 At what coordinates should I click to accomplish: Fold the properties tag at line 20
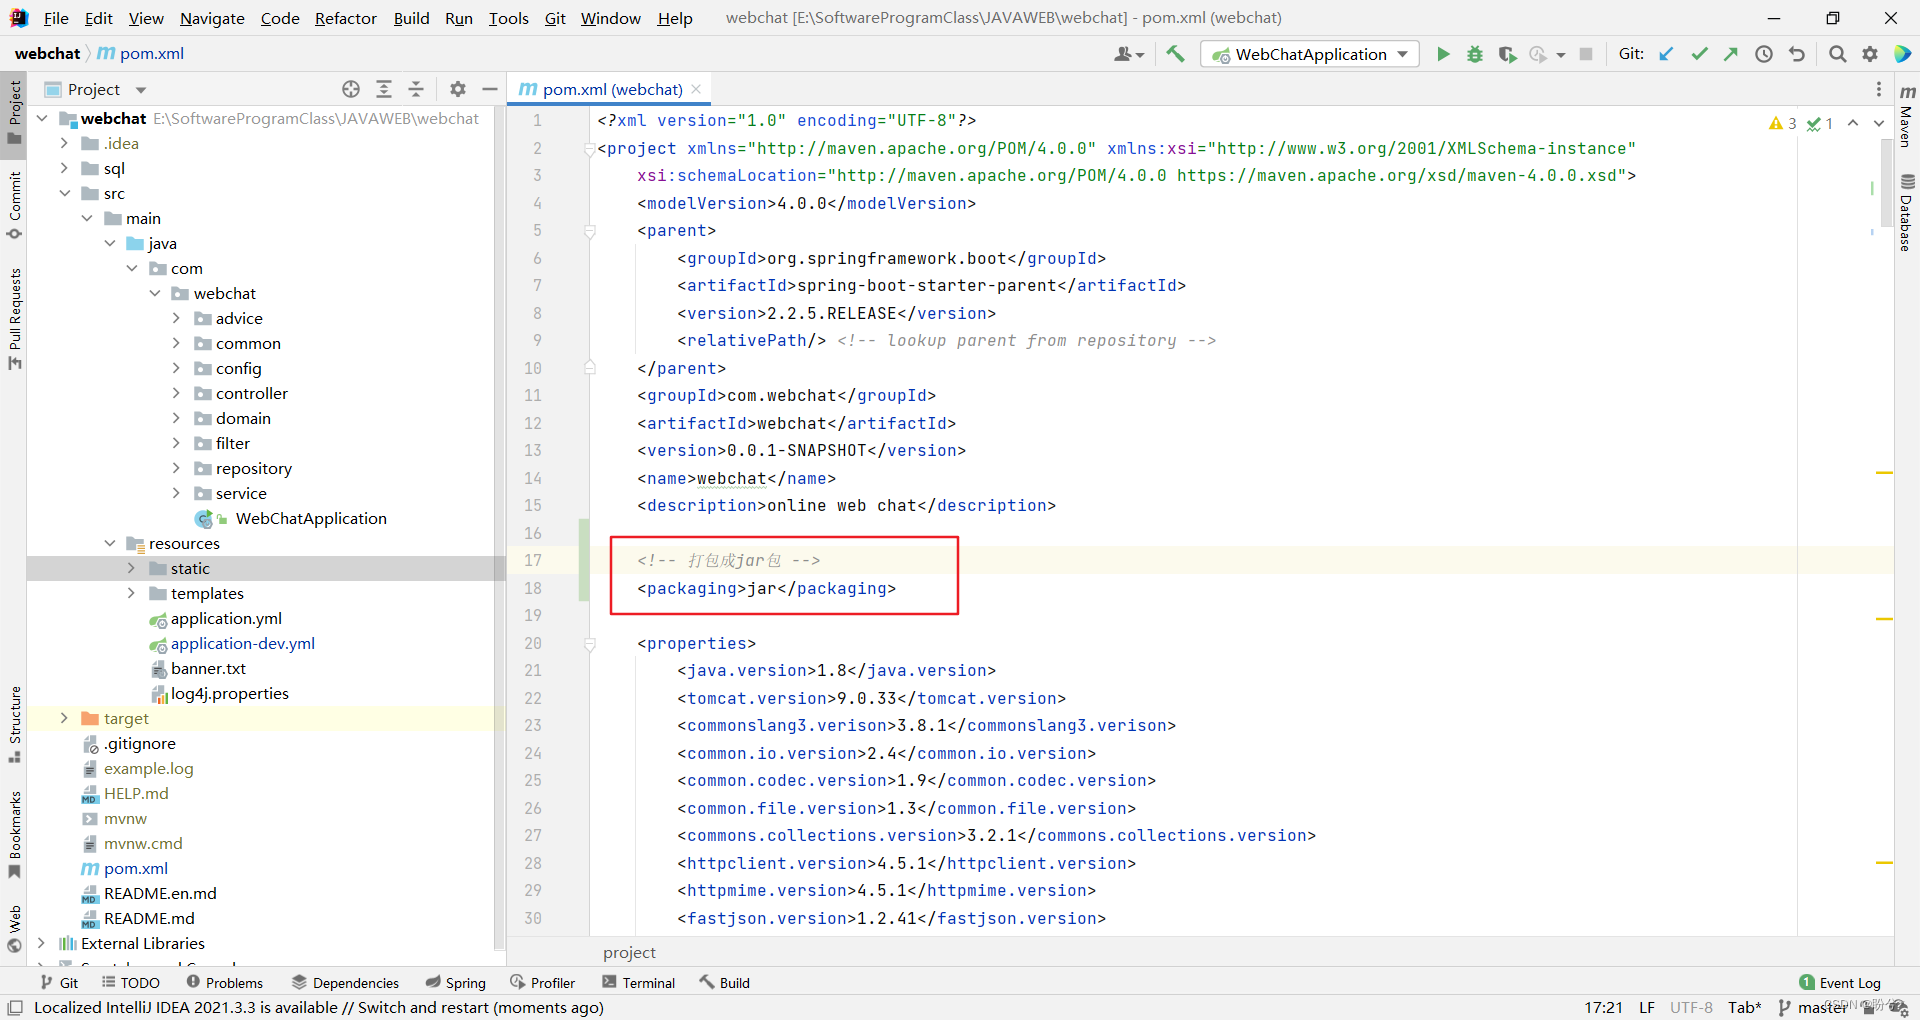(590, 644)
